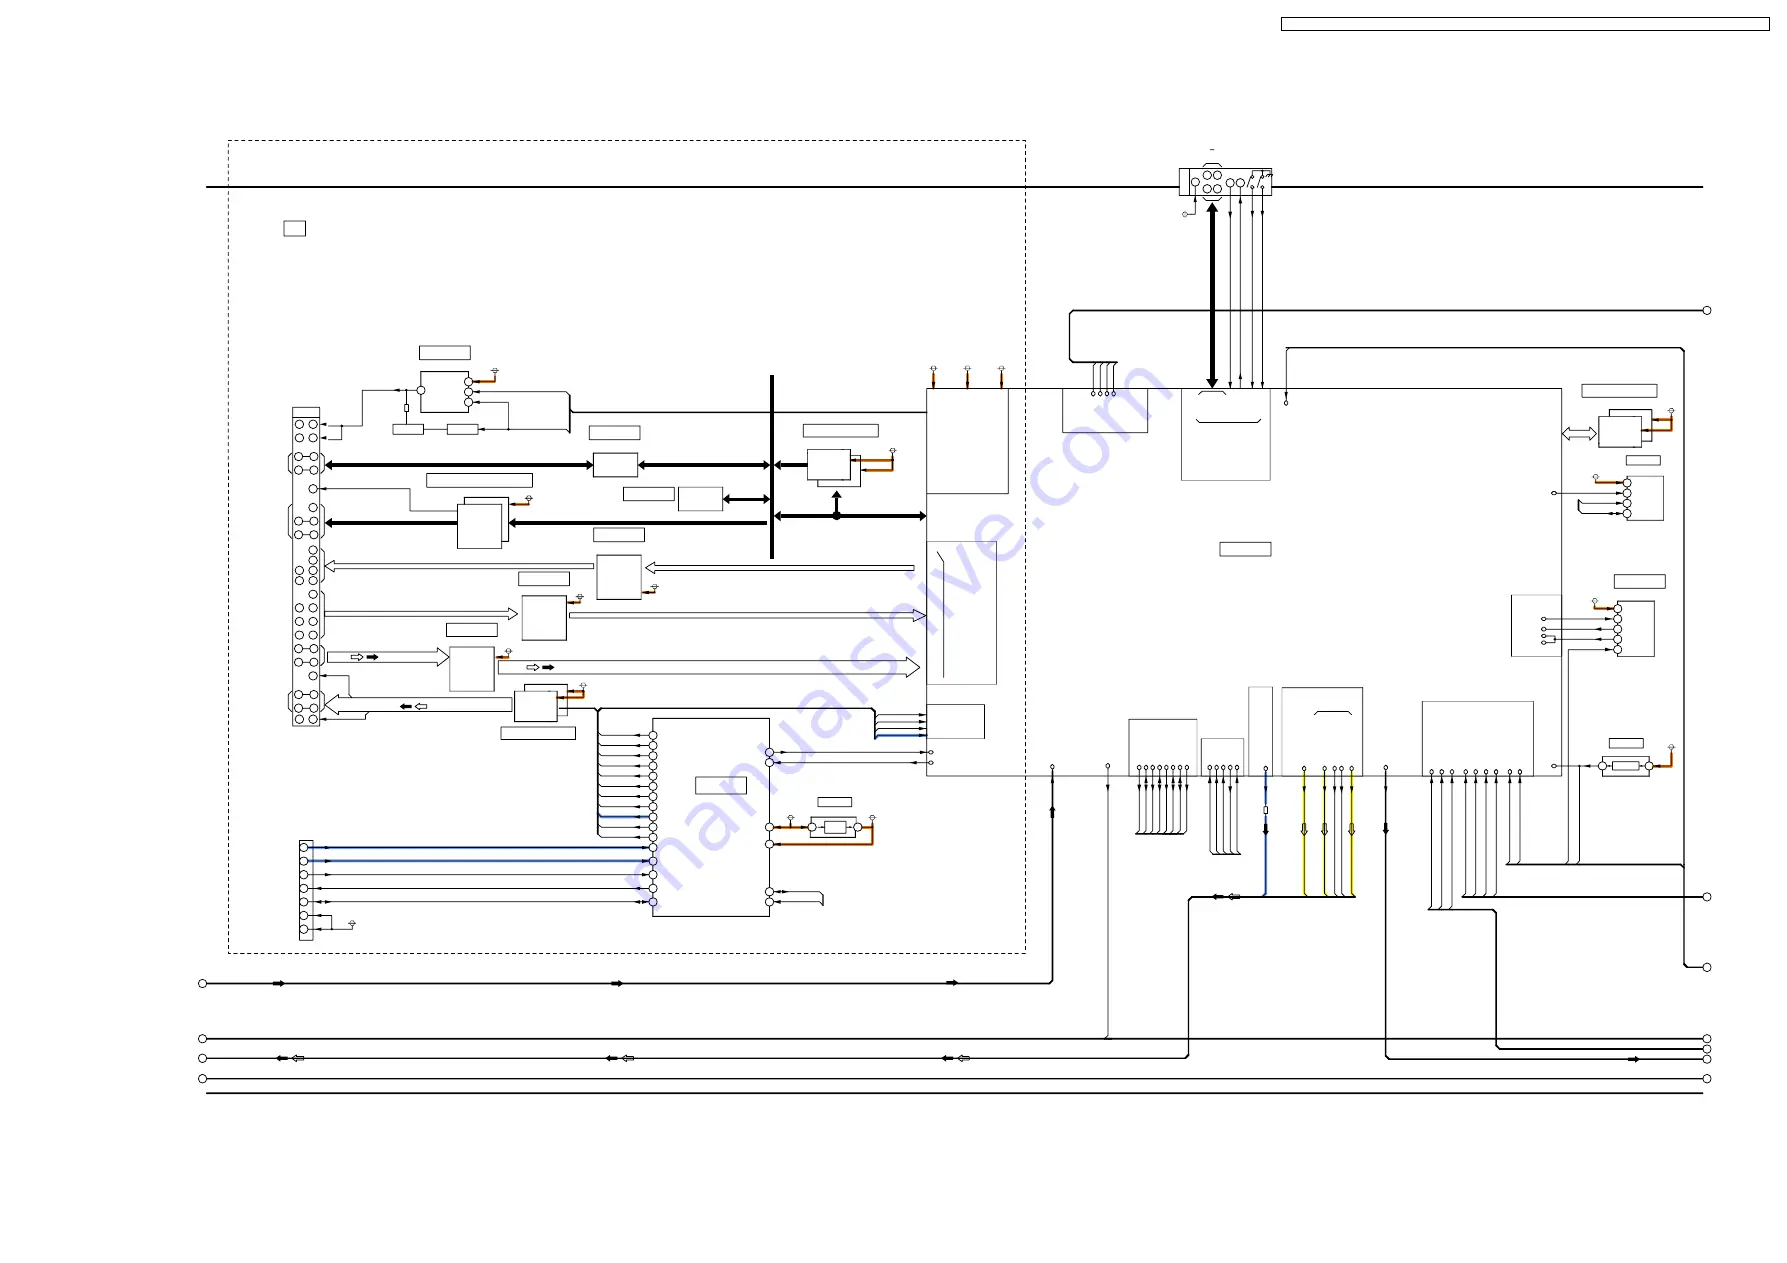Select the resonator symbol with orange wiring beside the many-pinned IC

pyautogui.click(x=834, y=827)
